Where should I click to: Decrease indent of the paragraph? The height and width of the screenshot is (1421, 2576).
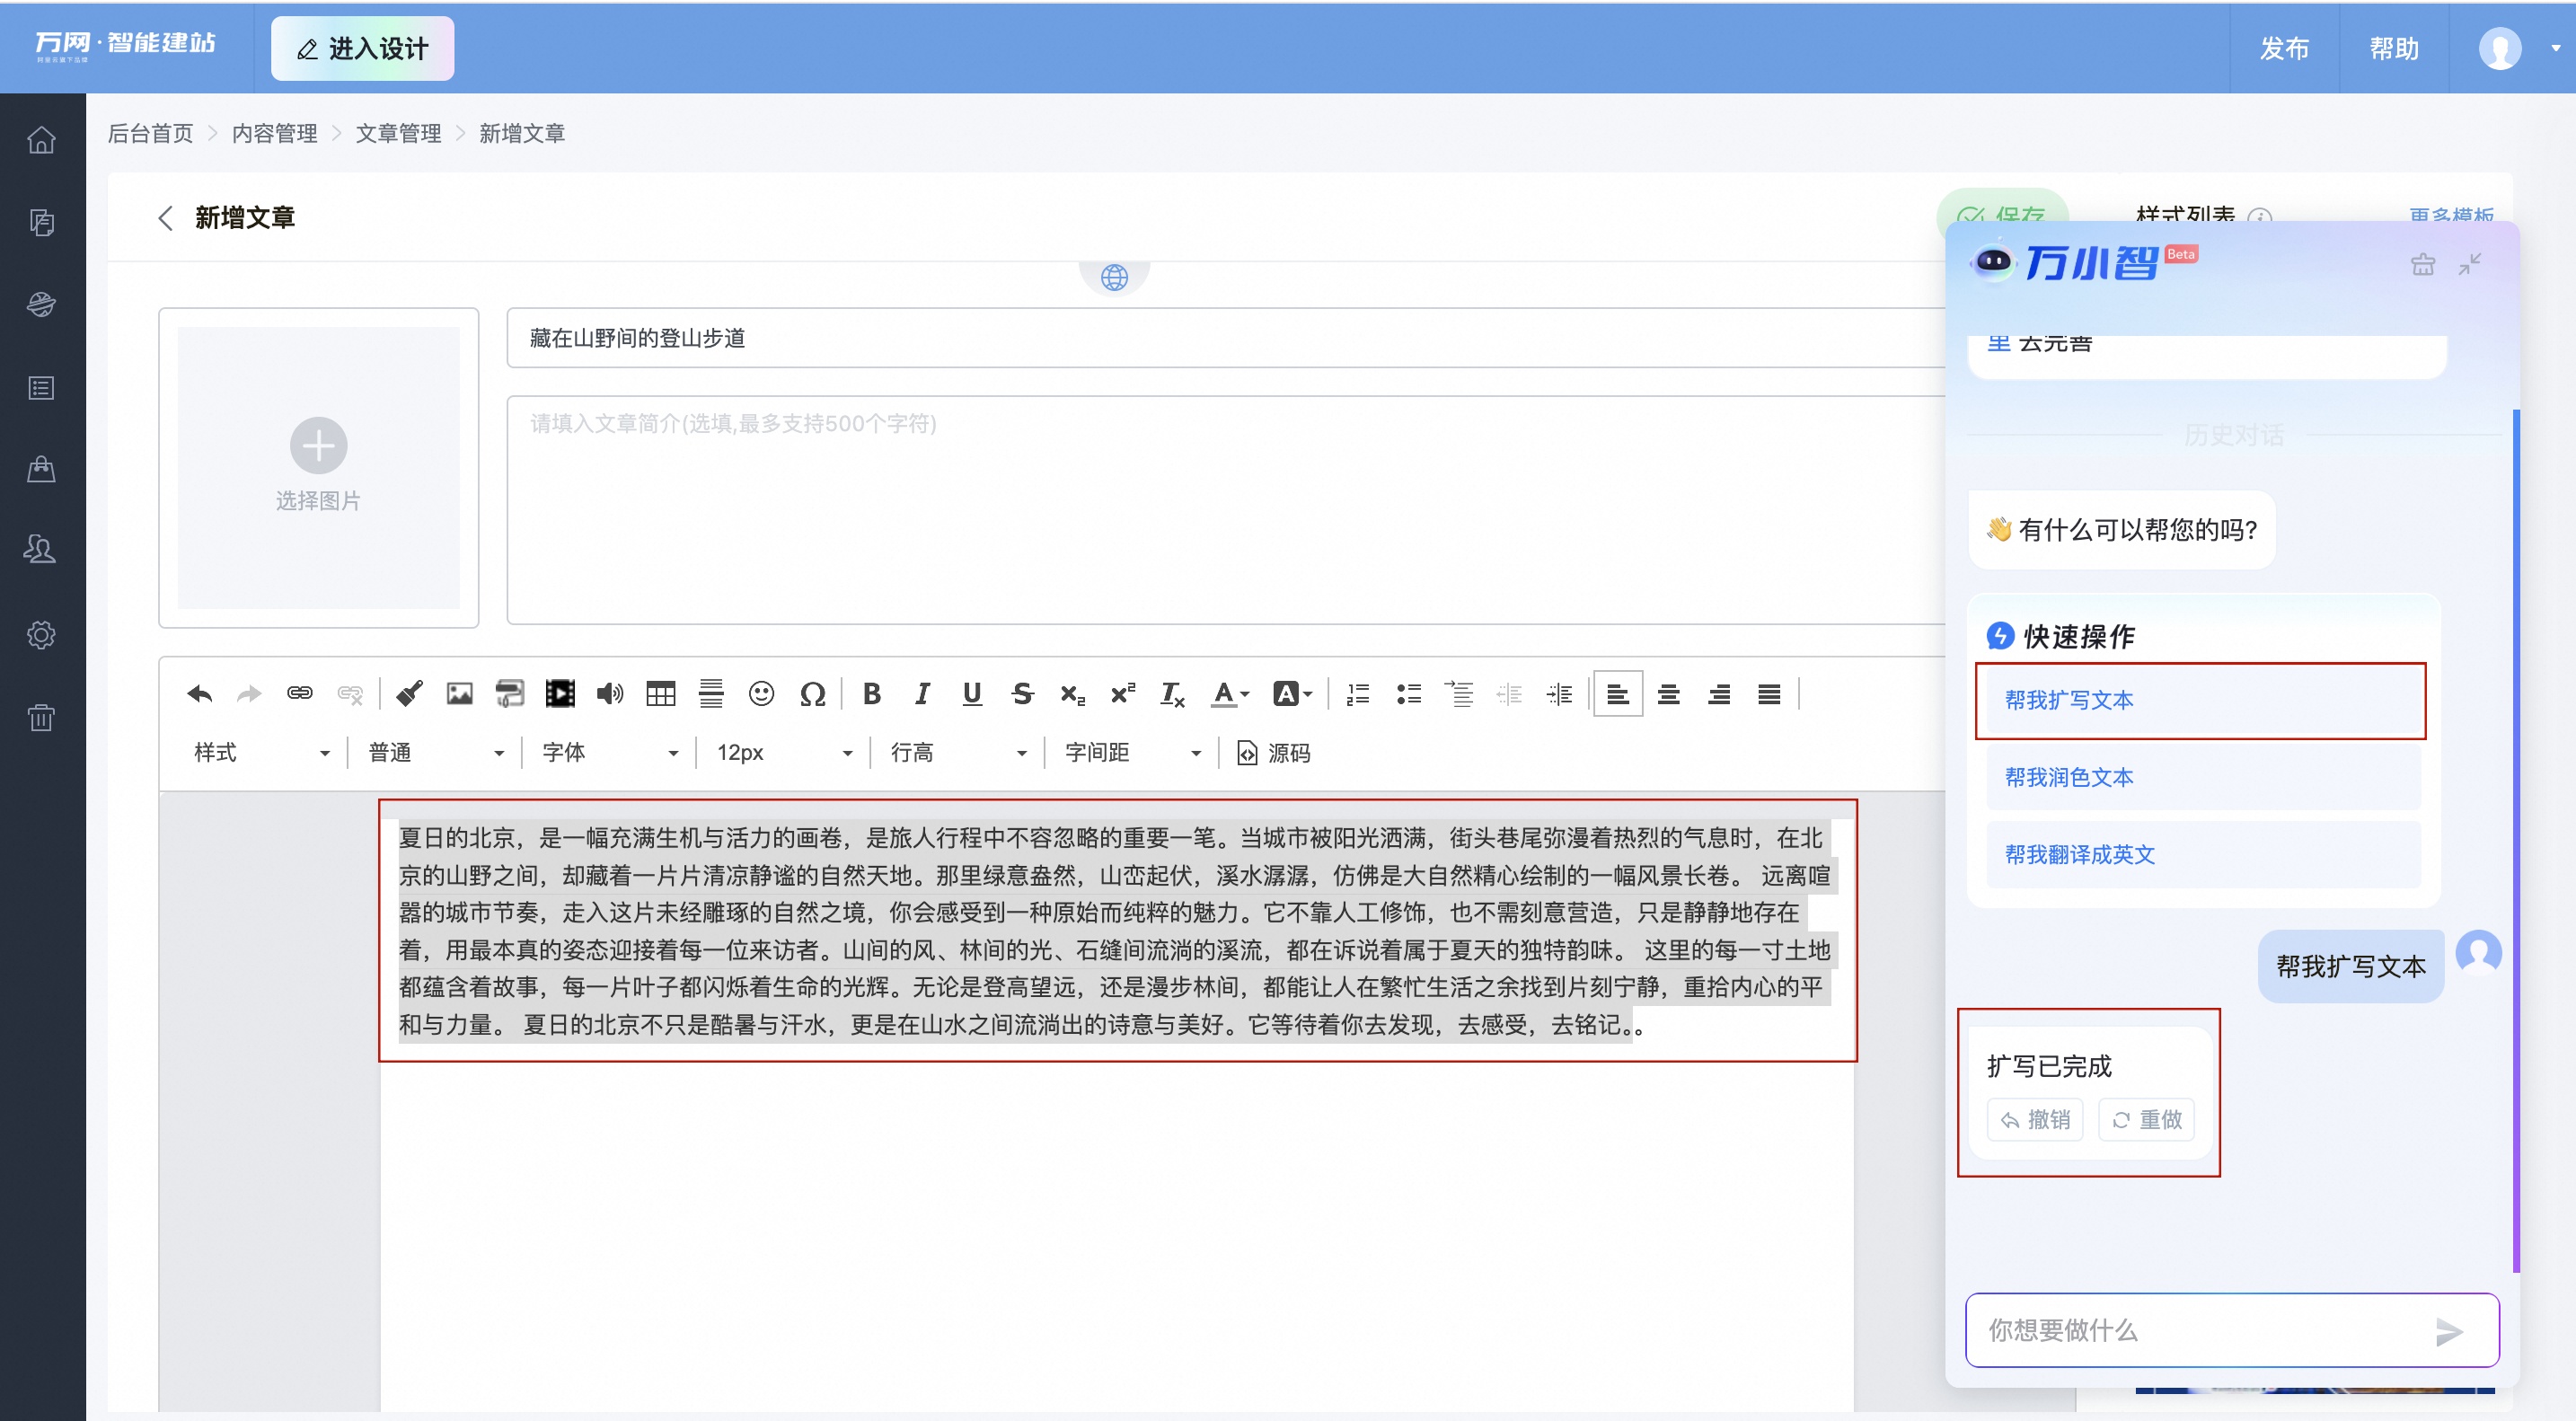1509,694
